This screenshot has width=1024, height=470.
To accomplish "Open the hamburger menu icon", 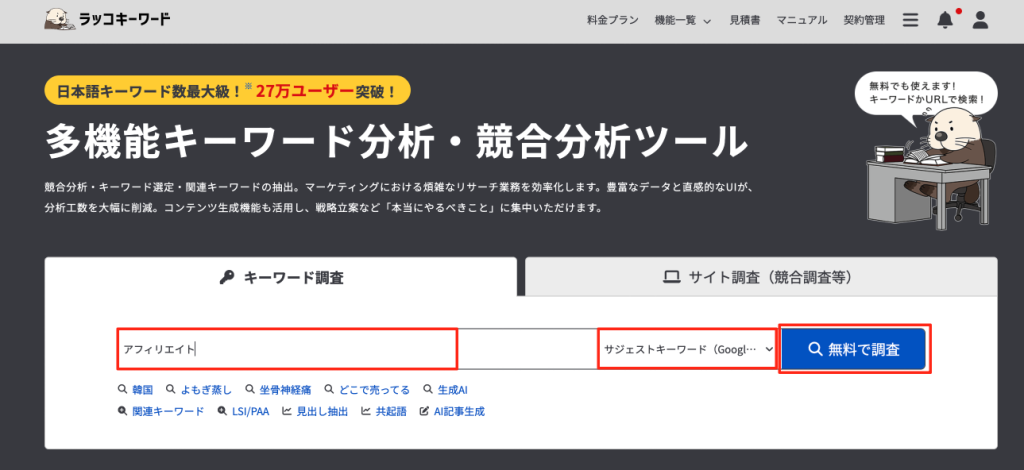I will click(910, 20).
